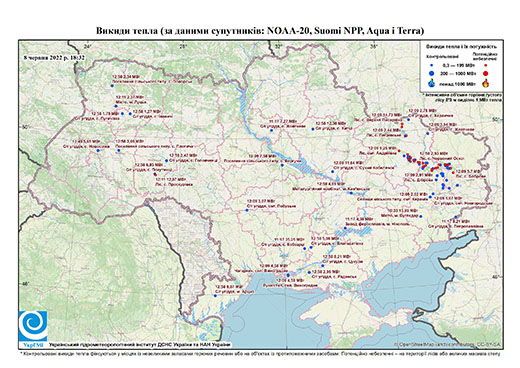Select the large red circle legend symbol
Viewport: 520px width, 368px height.
coord(485,73)
